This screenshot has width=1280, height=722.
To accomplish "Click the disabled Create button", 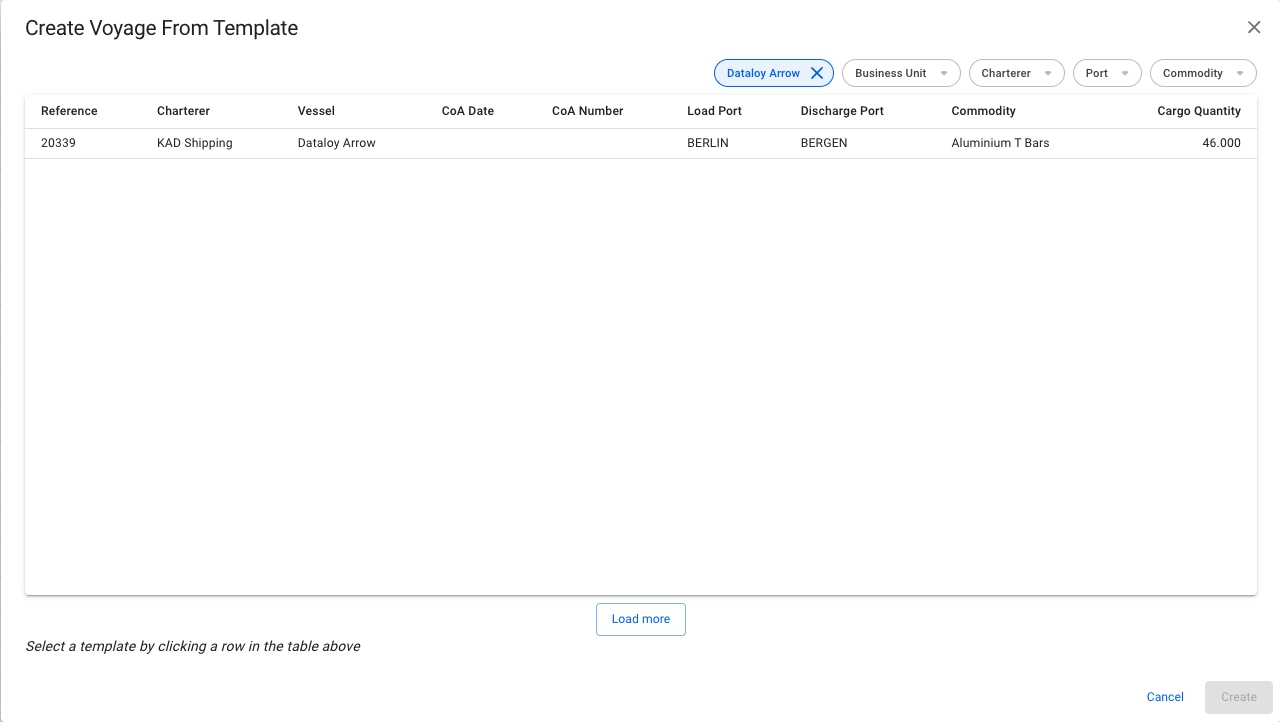I will click(1238, 697).
